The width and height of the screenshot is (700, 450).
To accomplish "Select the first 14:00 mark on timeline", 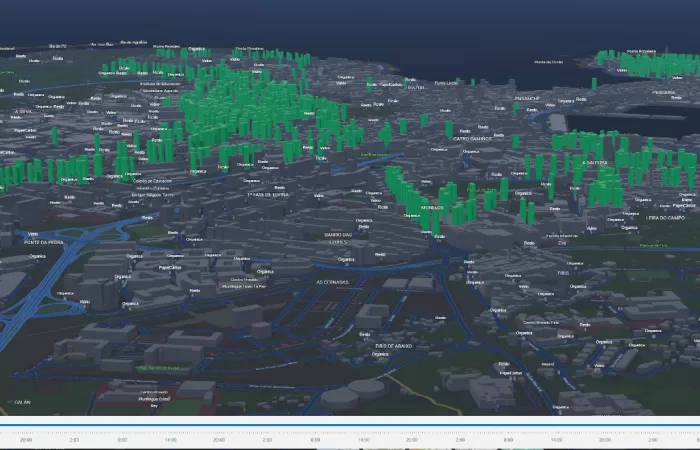I will point(170,439).
